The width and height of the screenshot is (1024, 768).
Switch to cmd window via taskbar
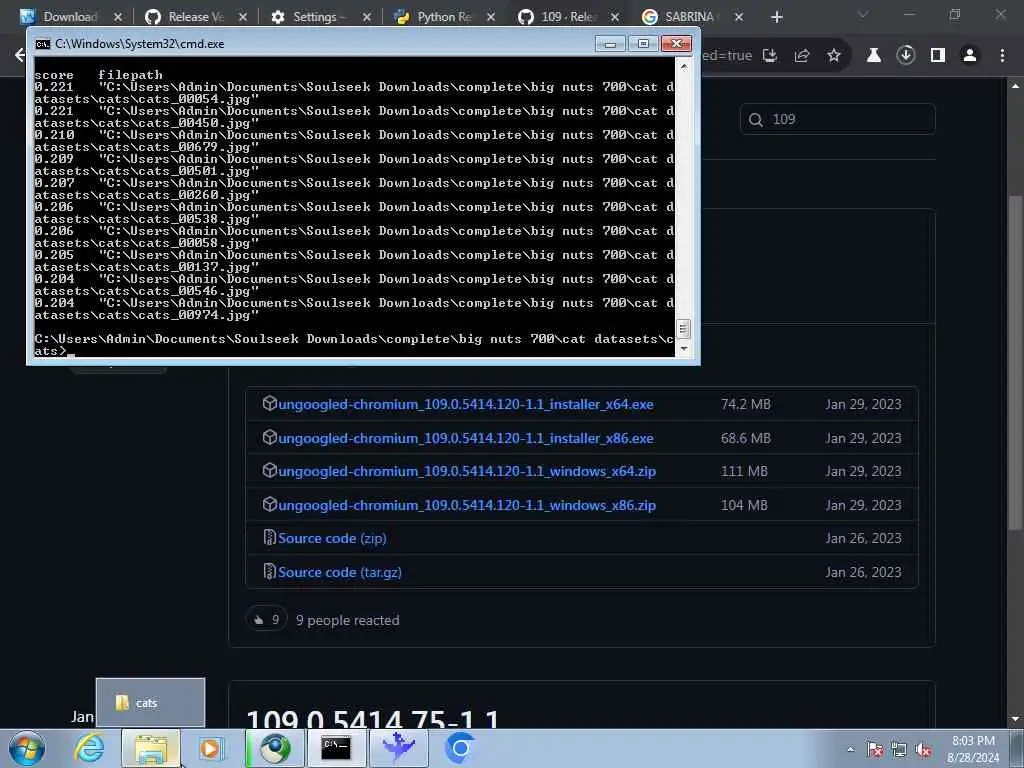click(336, 748)
